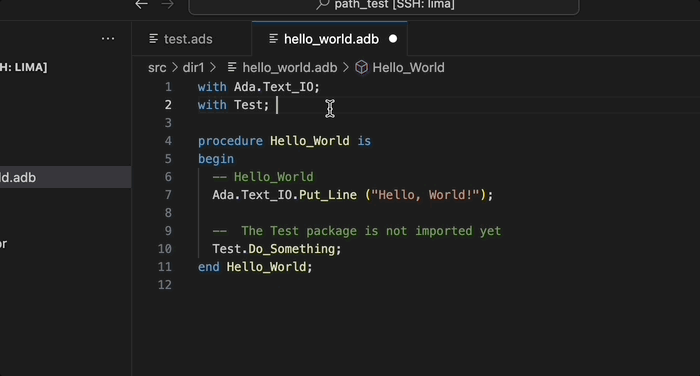
Task: Open the explorer more actions ellipsis
Action: coord(108,39)
